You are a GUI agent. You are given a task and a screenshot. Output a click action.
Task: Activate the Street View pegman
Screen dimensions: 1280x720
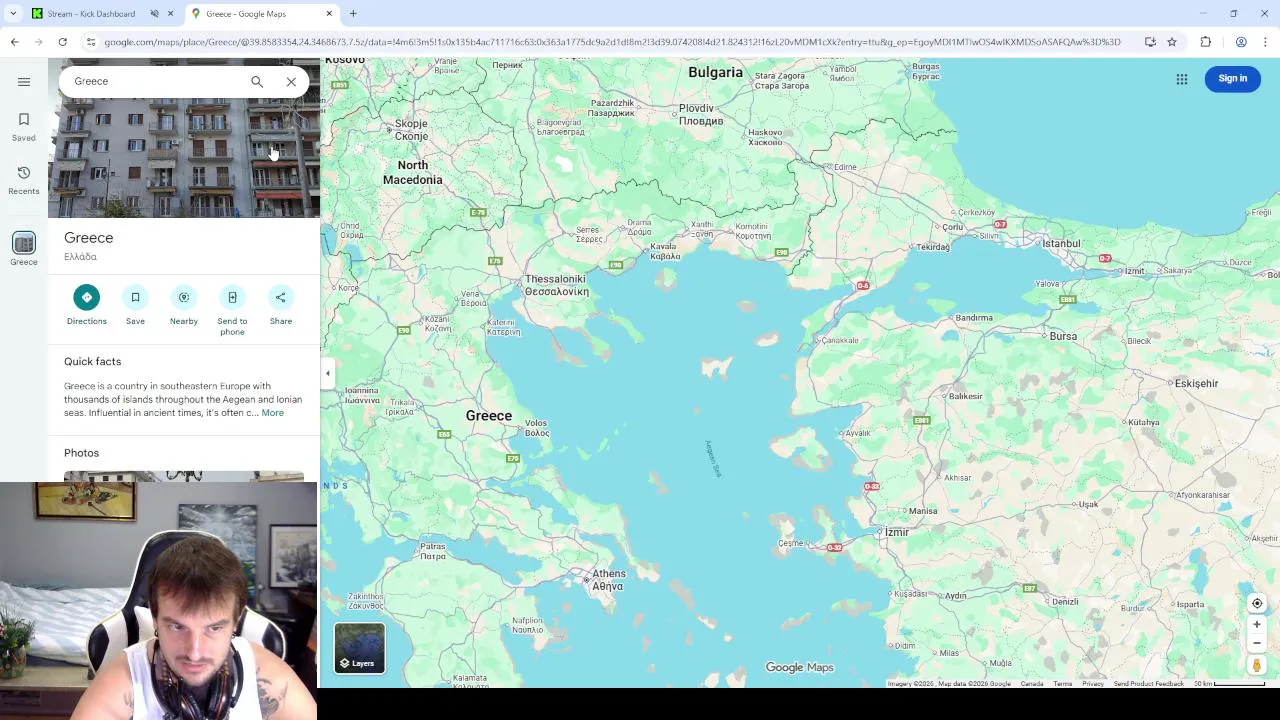1257,665
